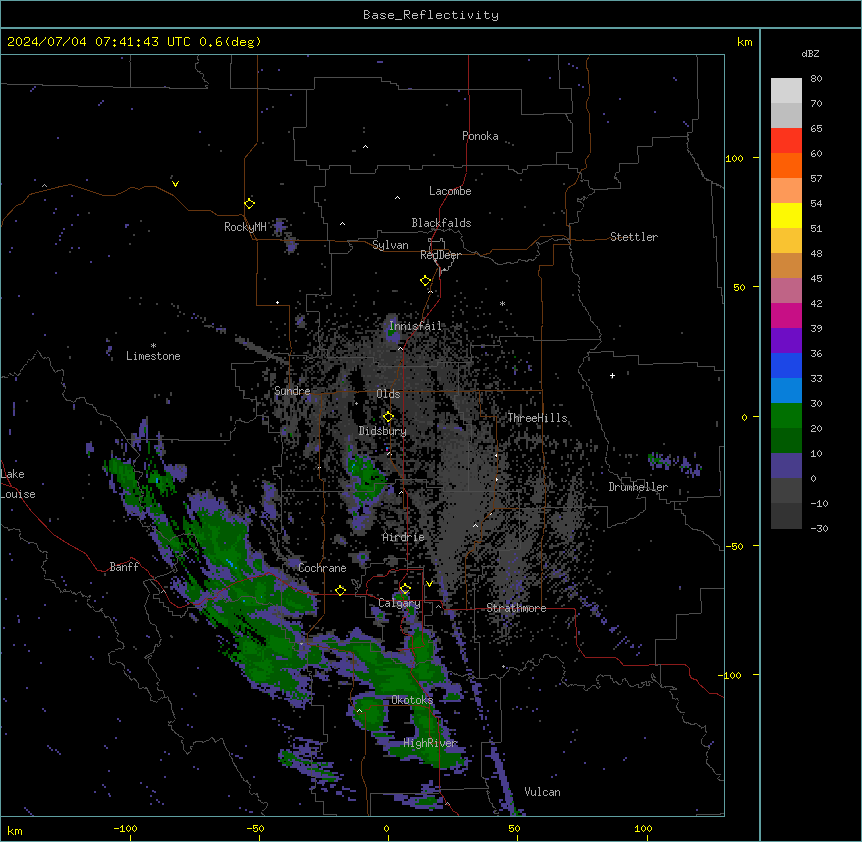Select the Okotoks town label

pyautogui.click(x=412, y=700)
